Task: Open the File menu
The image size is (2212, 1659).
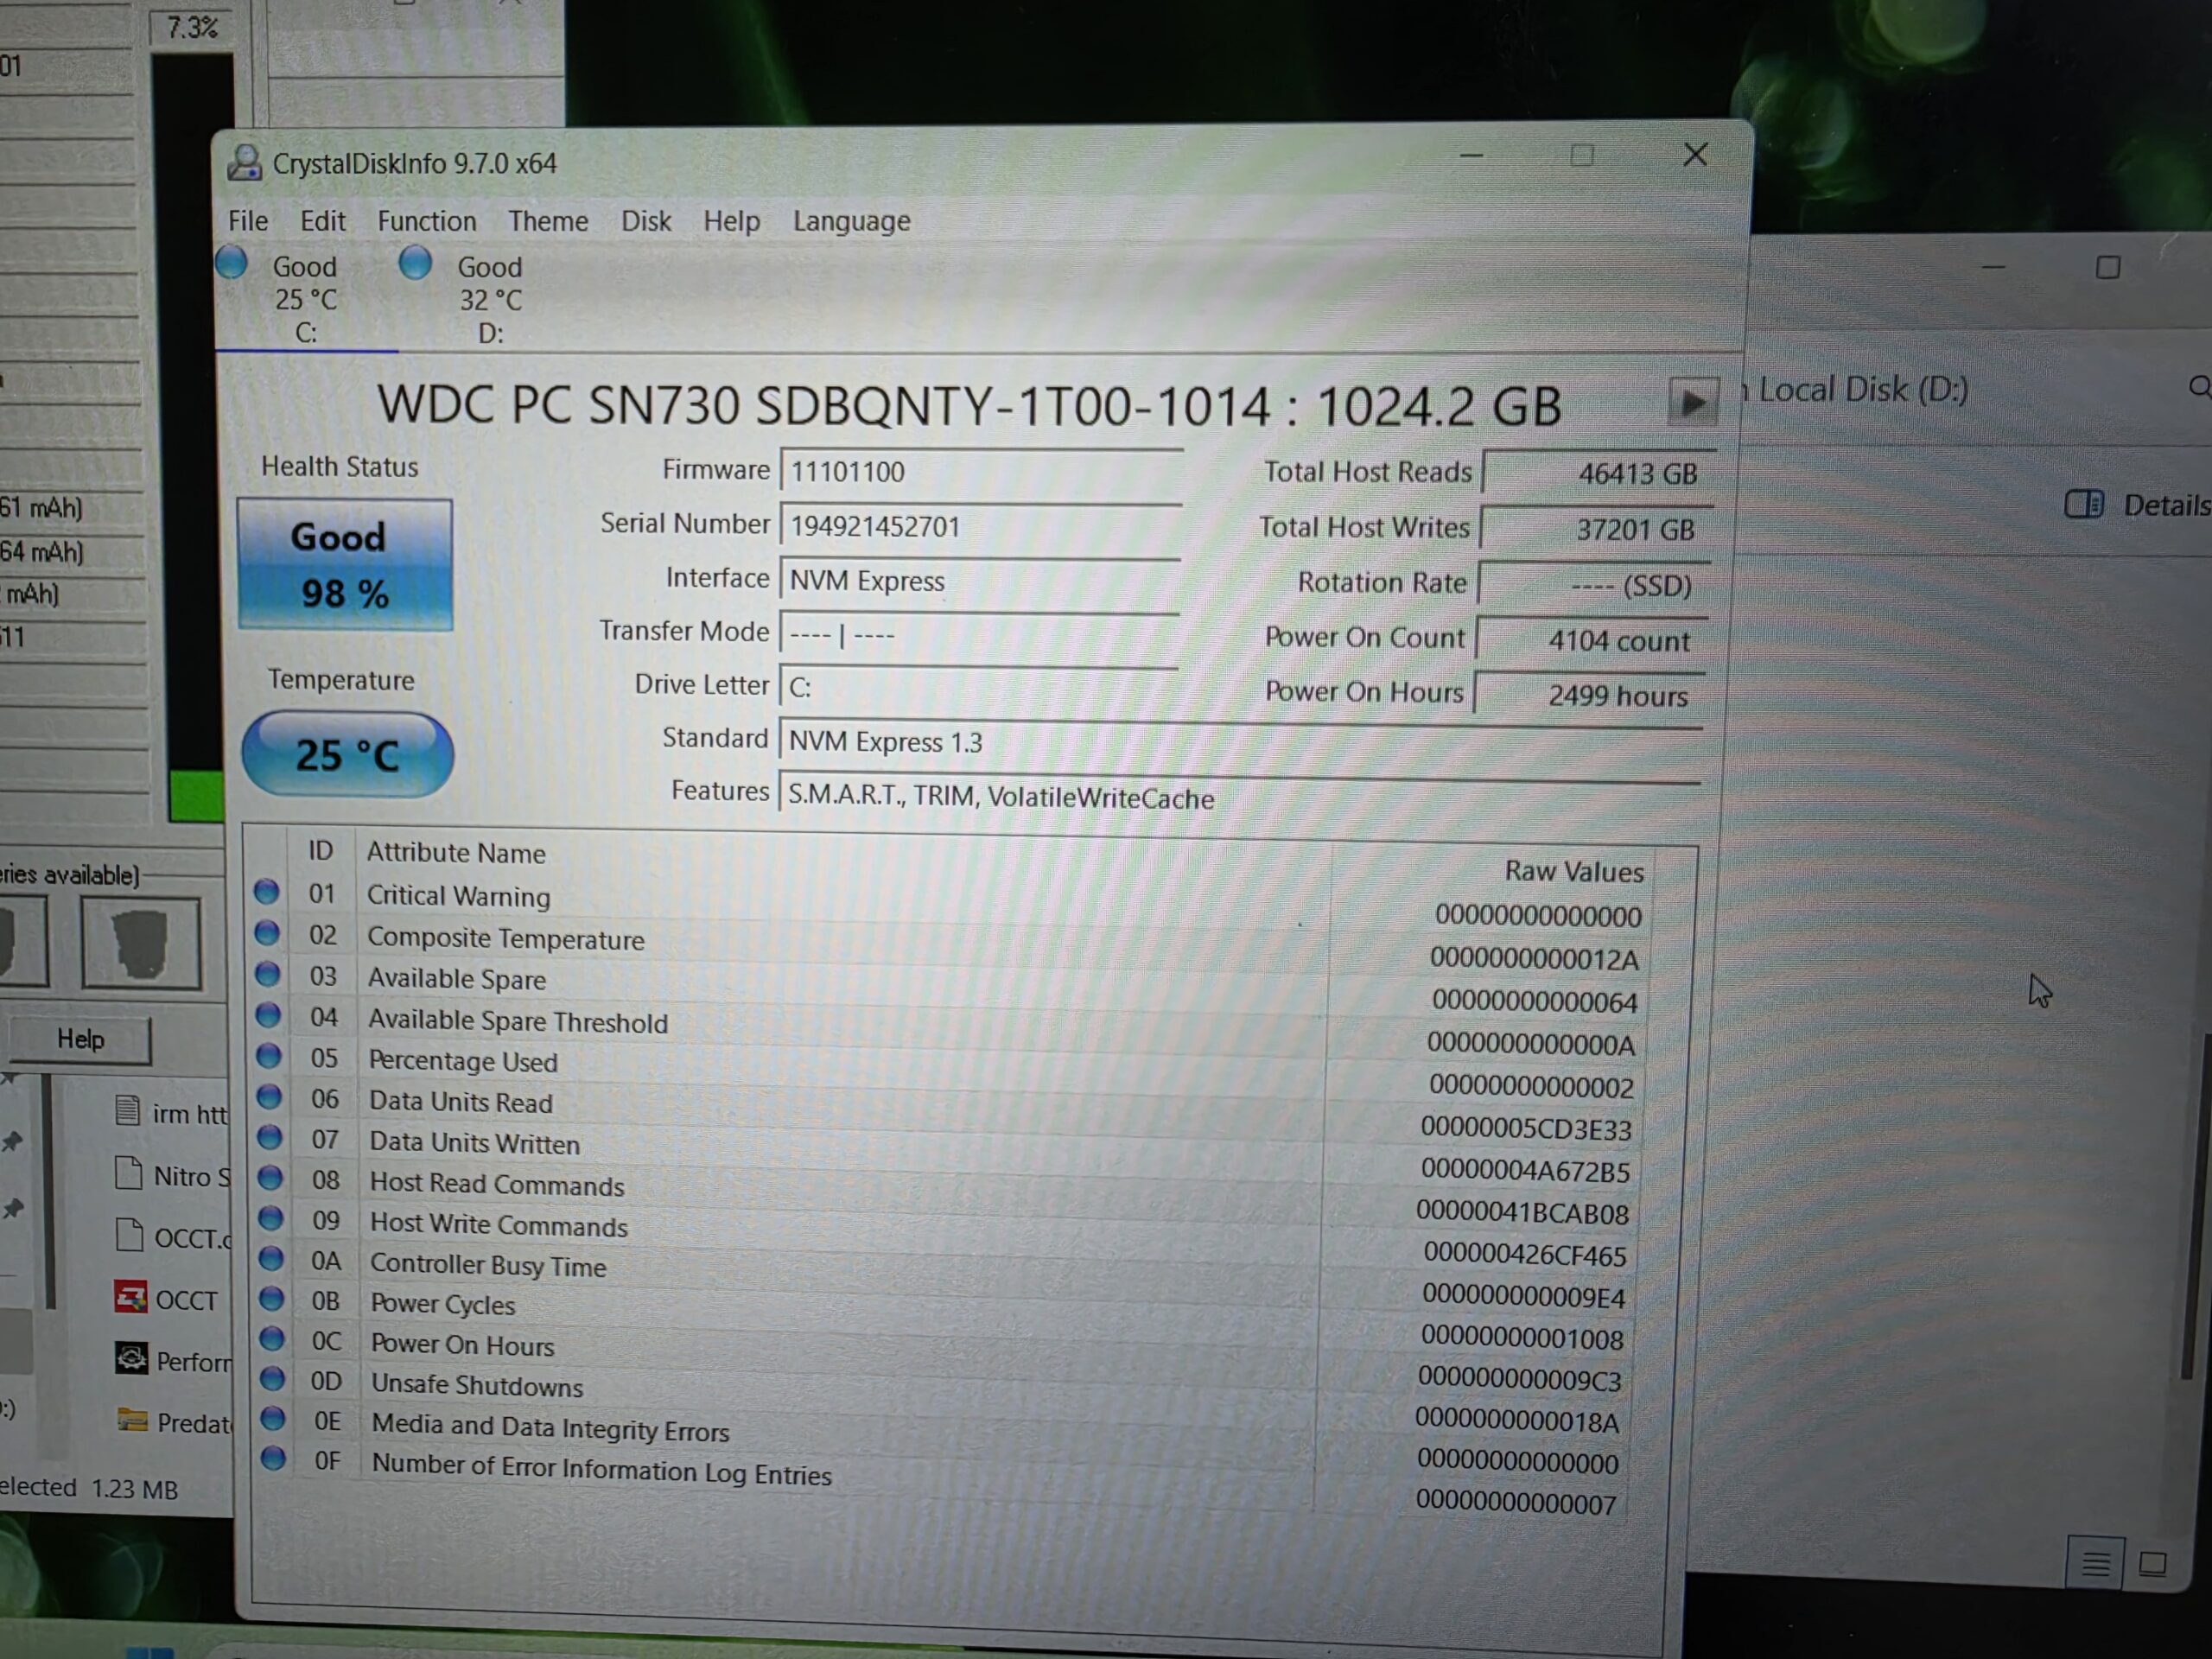Action: click(x=248, y=221)
